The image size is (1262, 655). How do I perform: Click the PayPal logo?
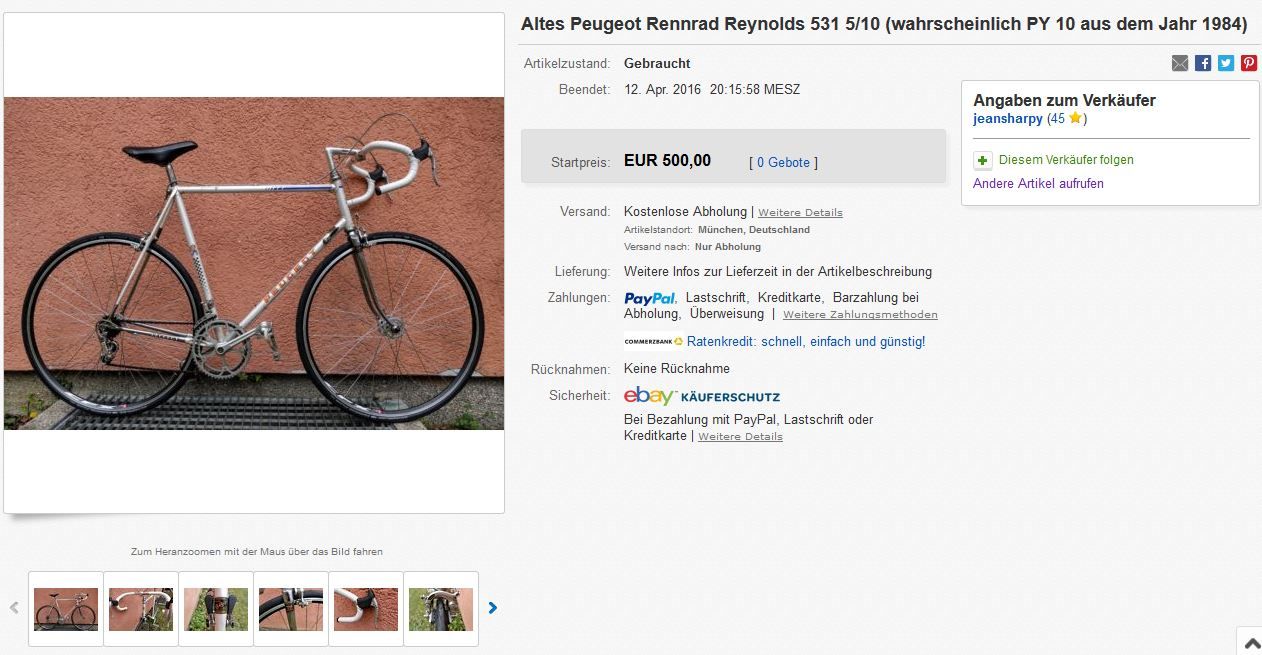[650, 298]
